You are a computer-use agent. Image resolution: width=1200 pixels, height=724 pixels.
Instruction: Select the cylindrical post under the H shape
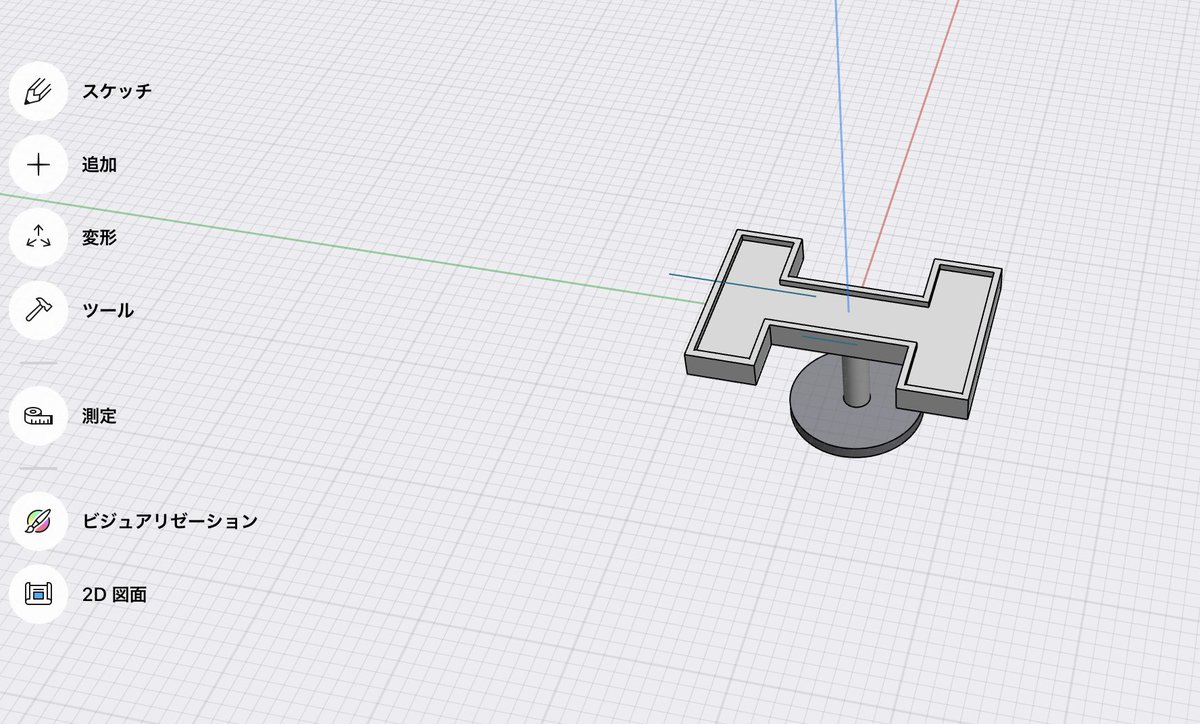(x=855, y=380)
